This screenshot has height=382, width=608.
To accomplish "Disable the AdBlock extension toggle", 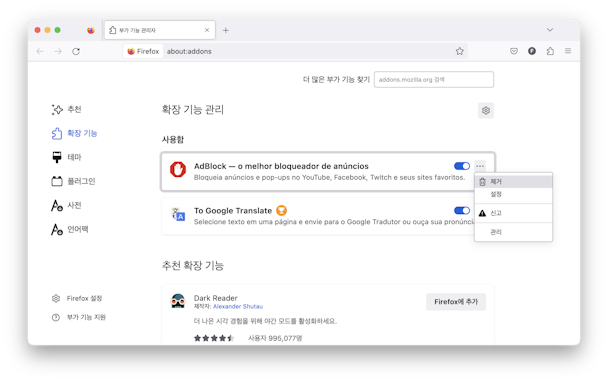I will tap(462, 166).
